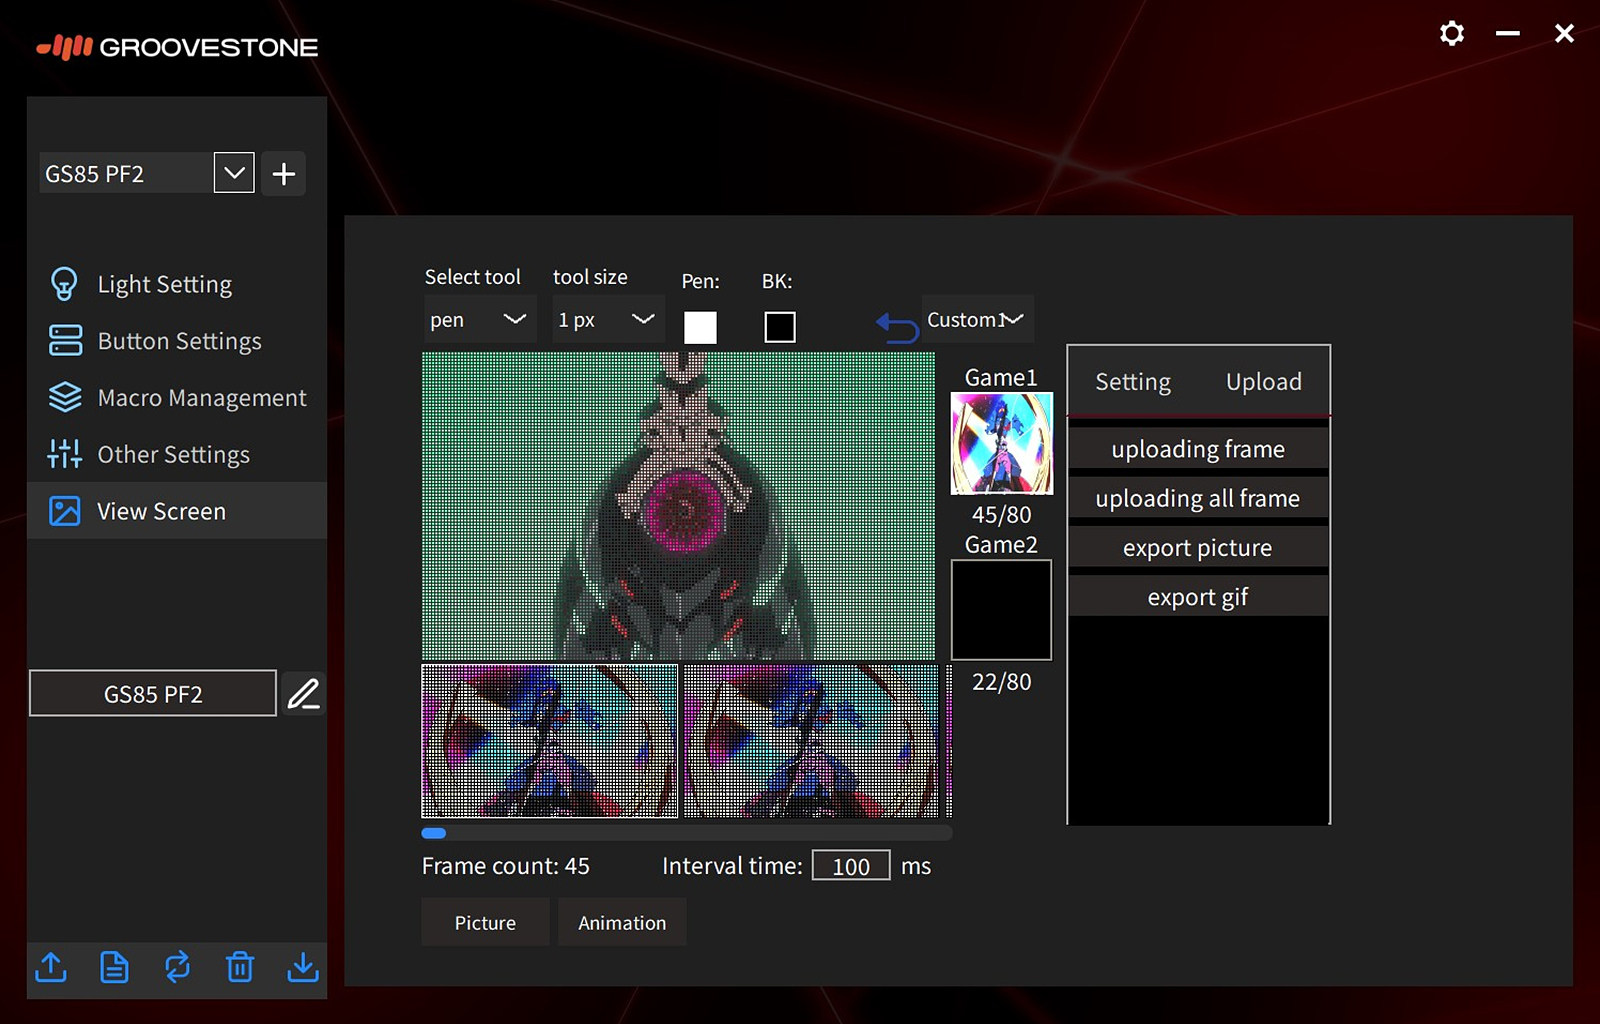Open the Select tool pen dropdown

click(480, 320)
